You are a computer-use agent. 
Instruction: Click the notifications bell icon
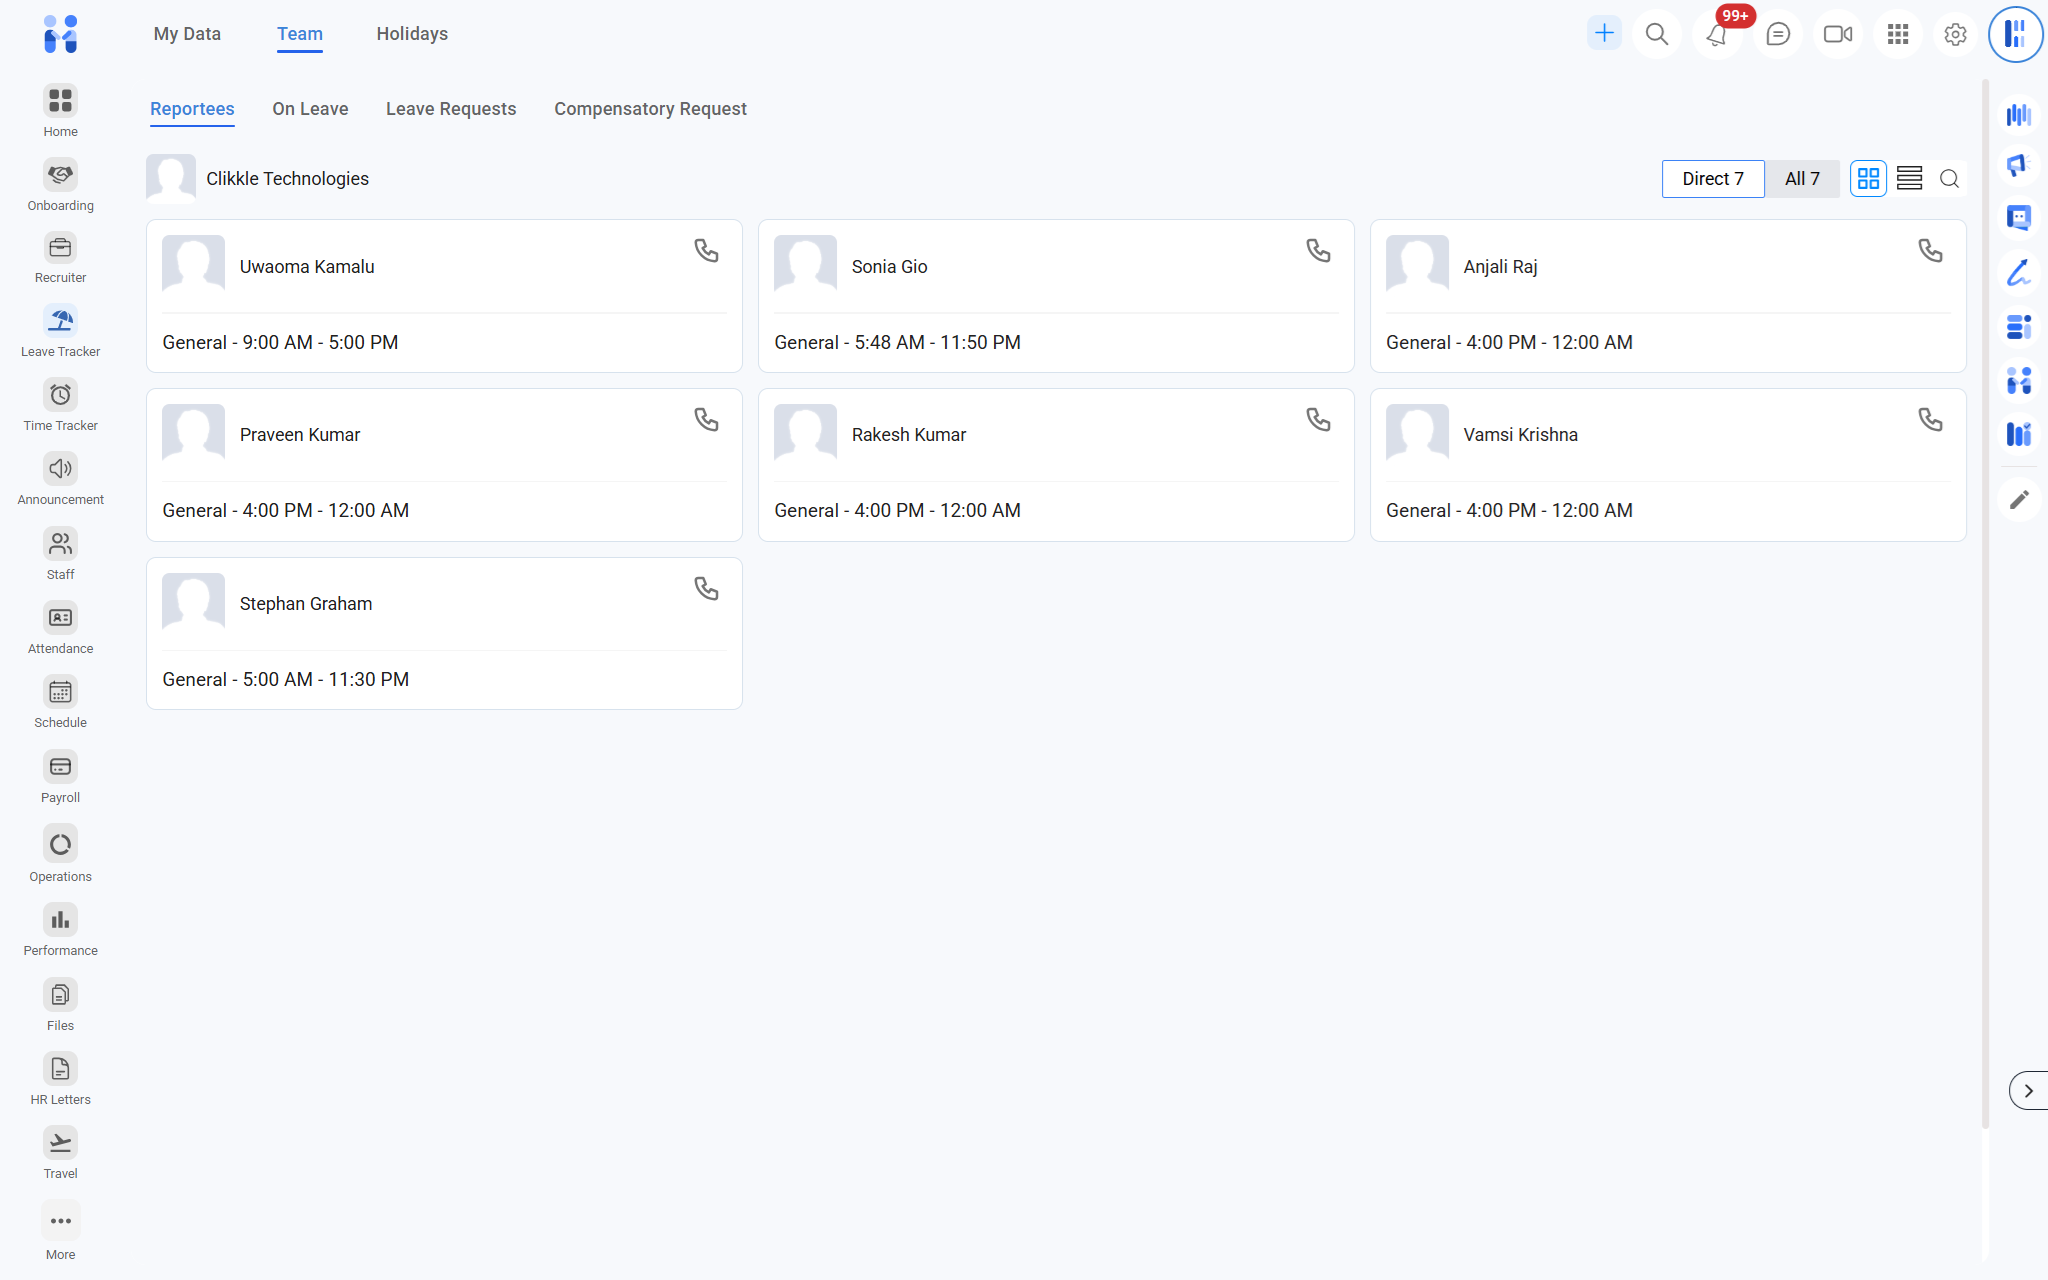coord(1716,35)
